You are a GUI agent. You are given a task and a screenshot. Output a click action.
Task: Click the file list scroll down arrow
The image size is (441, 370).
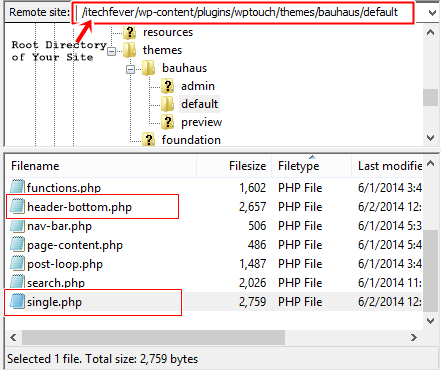click(x=431, y=321)
